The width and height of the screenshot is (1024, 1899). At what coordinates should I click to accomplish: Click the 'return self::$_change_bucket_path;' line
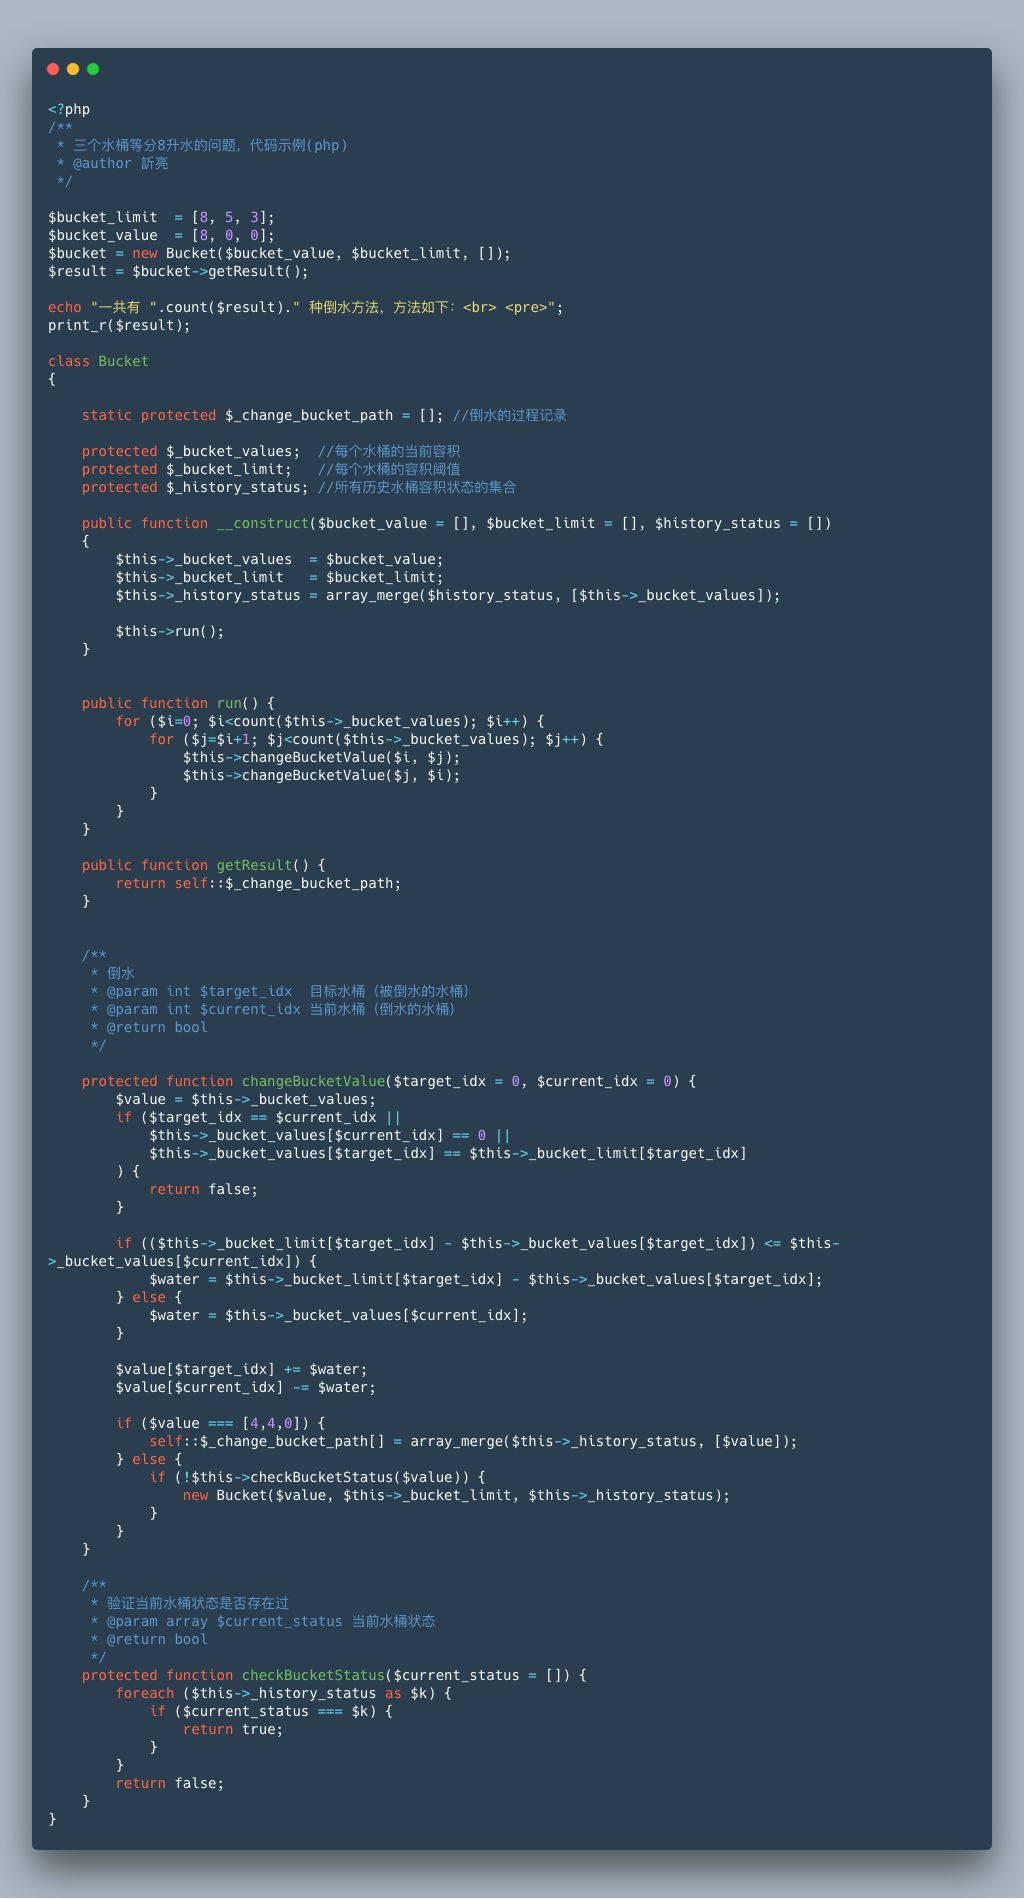pyautogui.click(x=258, y=883)
